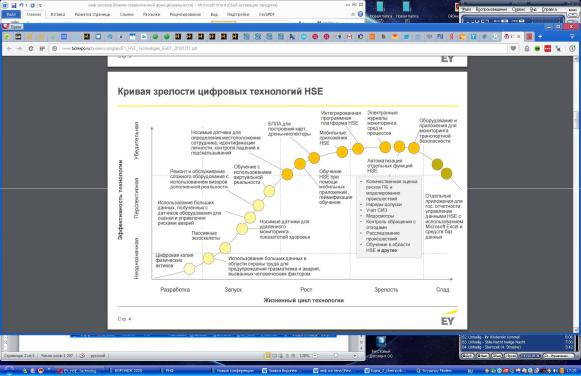Click the PDF viewer vertical scrollbar
Screen dimensions: 581x376
click(x=577, y=194)
